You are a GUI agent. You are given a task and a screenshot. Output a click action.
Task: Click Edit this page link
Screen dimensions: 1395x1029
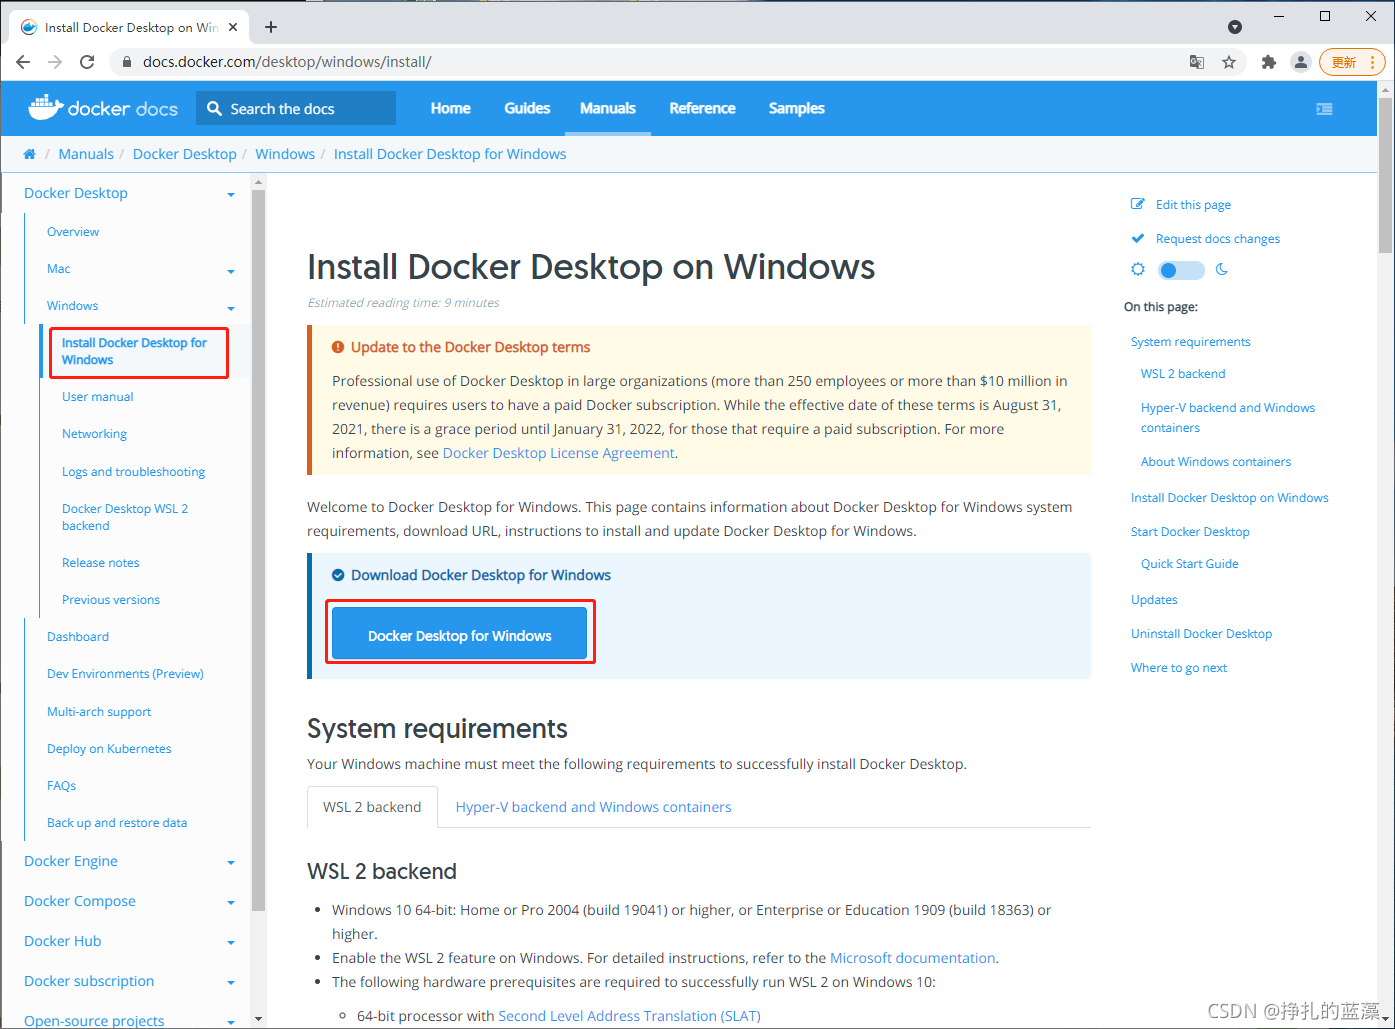(1193, 205)
